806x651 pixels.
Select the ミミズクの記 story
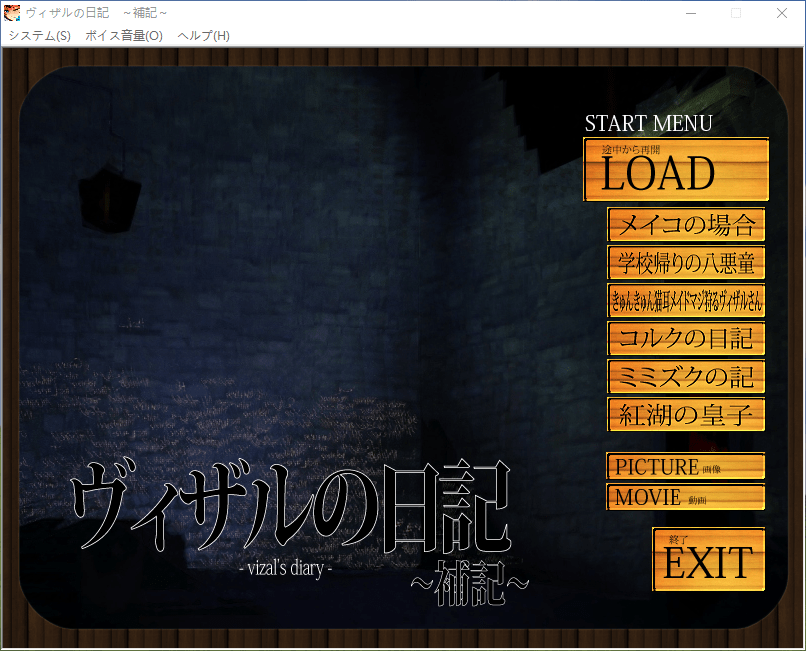tap(686, 377)
